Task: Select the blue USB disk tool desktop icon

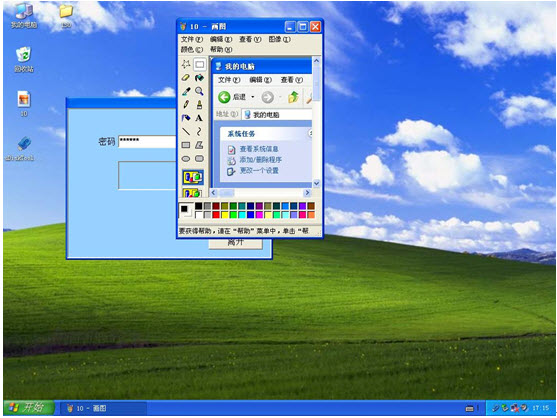Action: [20, 148]
